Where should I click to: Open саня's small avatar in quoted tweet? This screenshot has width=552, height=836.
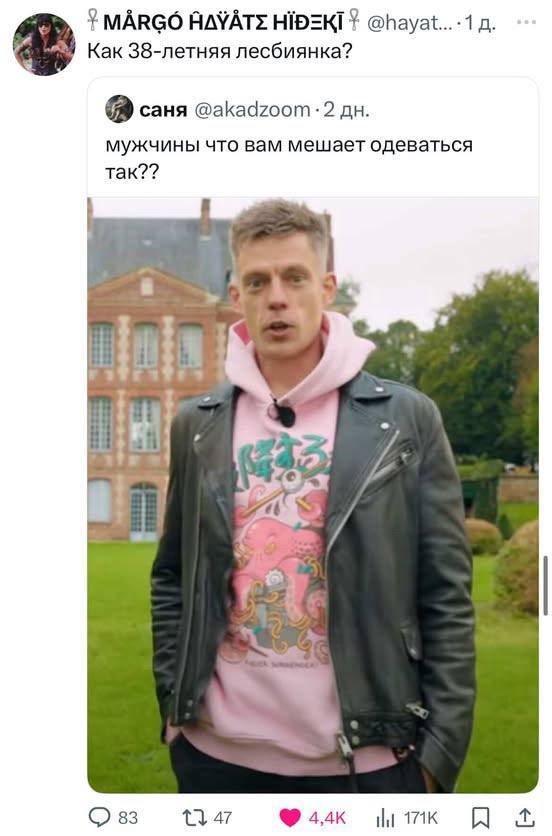pos(119,109)
